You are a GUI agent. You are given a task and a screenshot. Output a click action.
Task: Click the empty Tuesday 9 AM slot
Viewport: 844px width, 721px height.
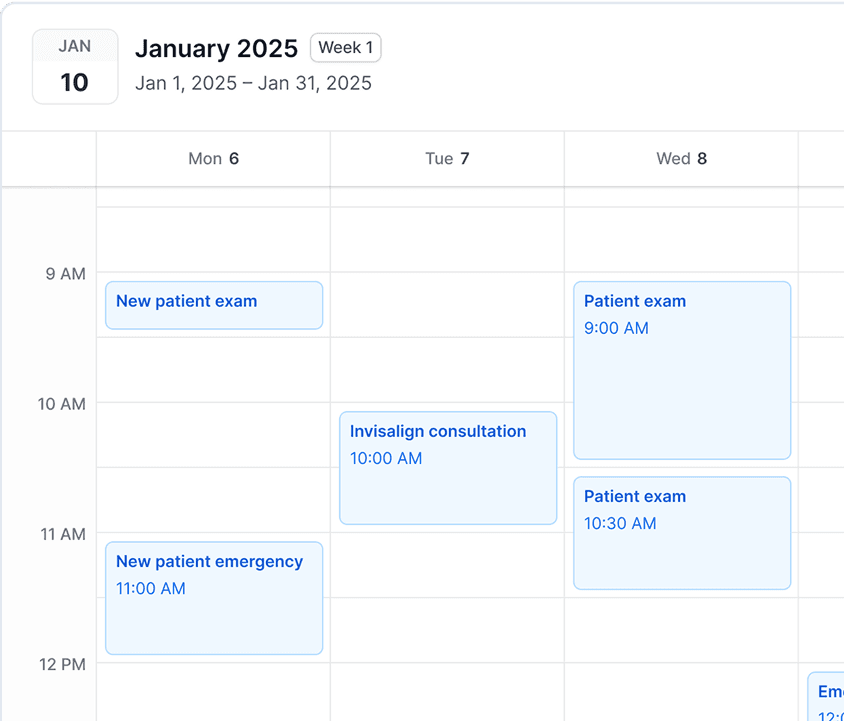click(x=447, y=305)
